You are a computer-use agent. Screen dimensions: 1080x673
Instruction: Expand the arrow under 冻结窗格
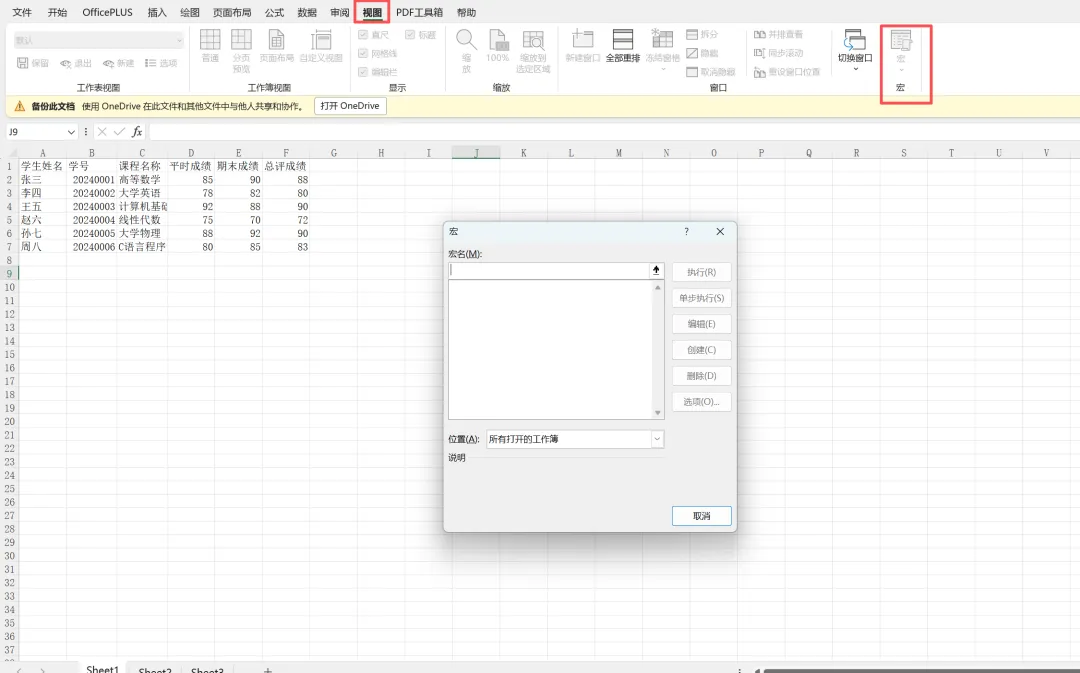tap(663, 69)
